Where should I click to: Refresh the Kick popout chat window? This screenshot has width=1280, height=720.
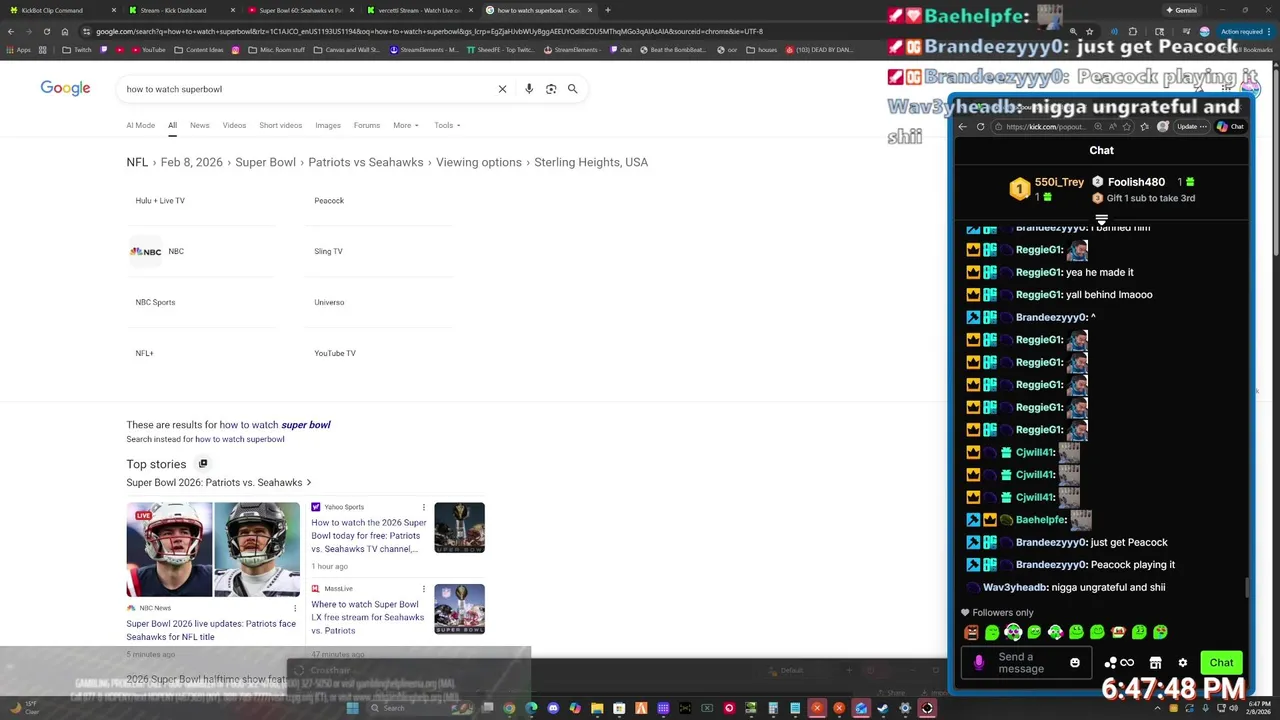pyautogui.click(x=980, y=127)
